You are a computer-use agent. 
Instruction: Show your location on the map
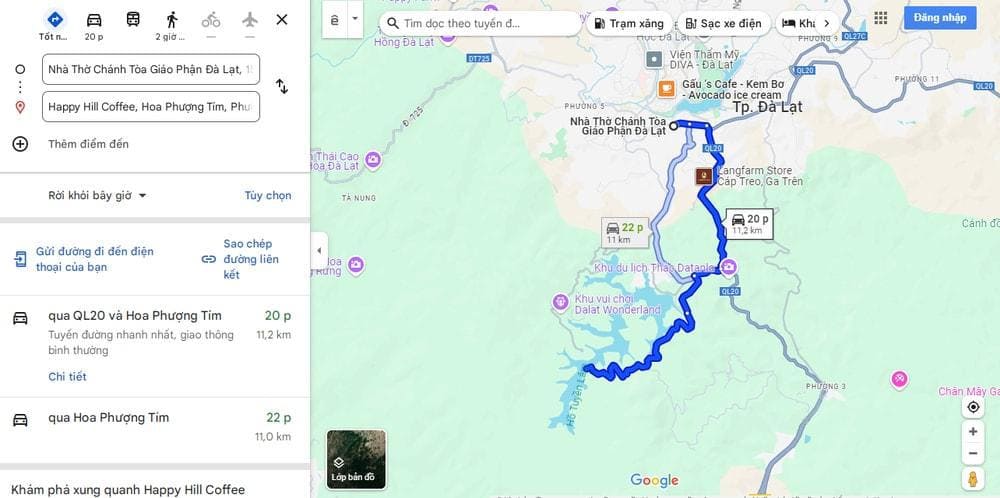973,407
